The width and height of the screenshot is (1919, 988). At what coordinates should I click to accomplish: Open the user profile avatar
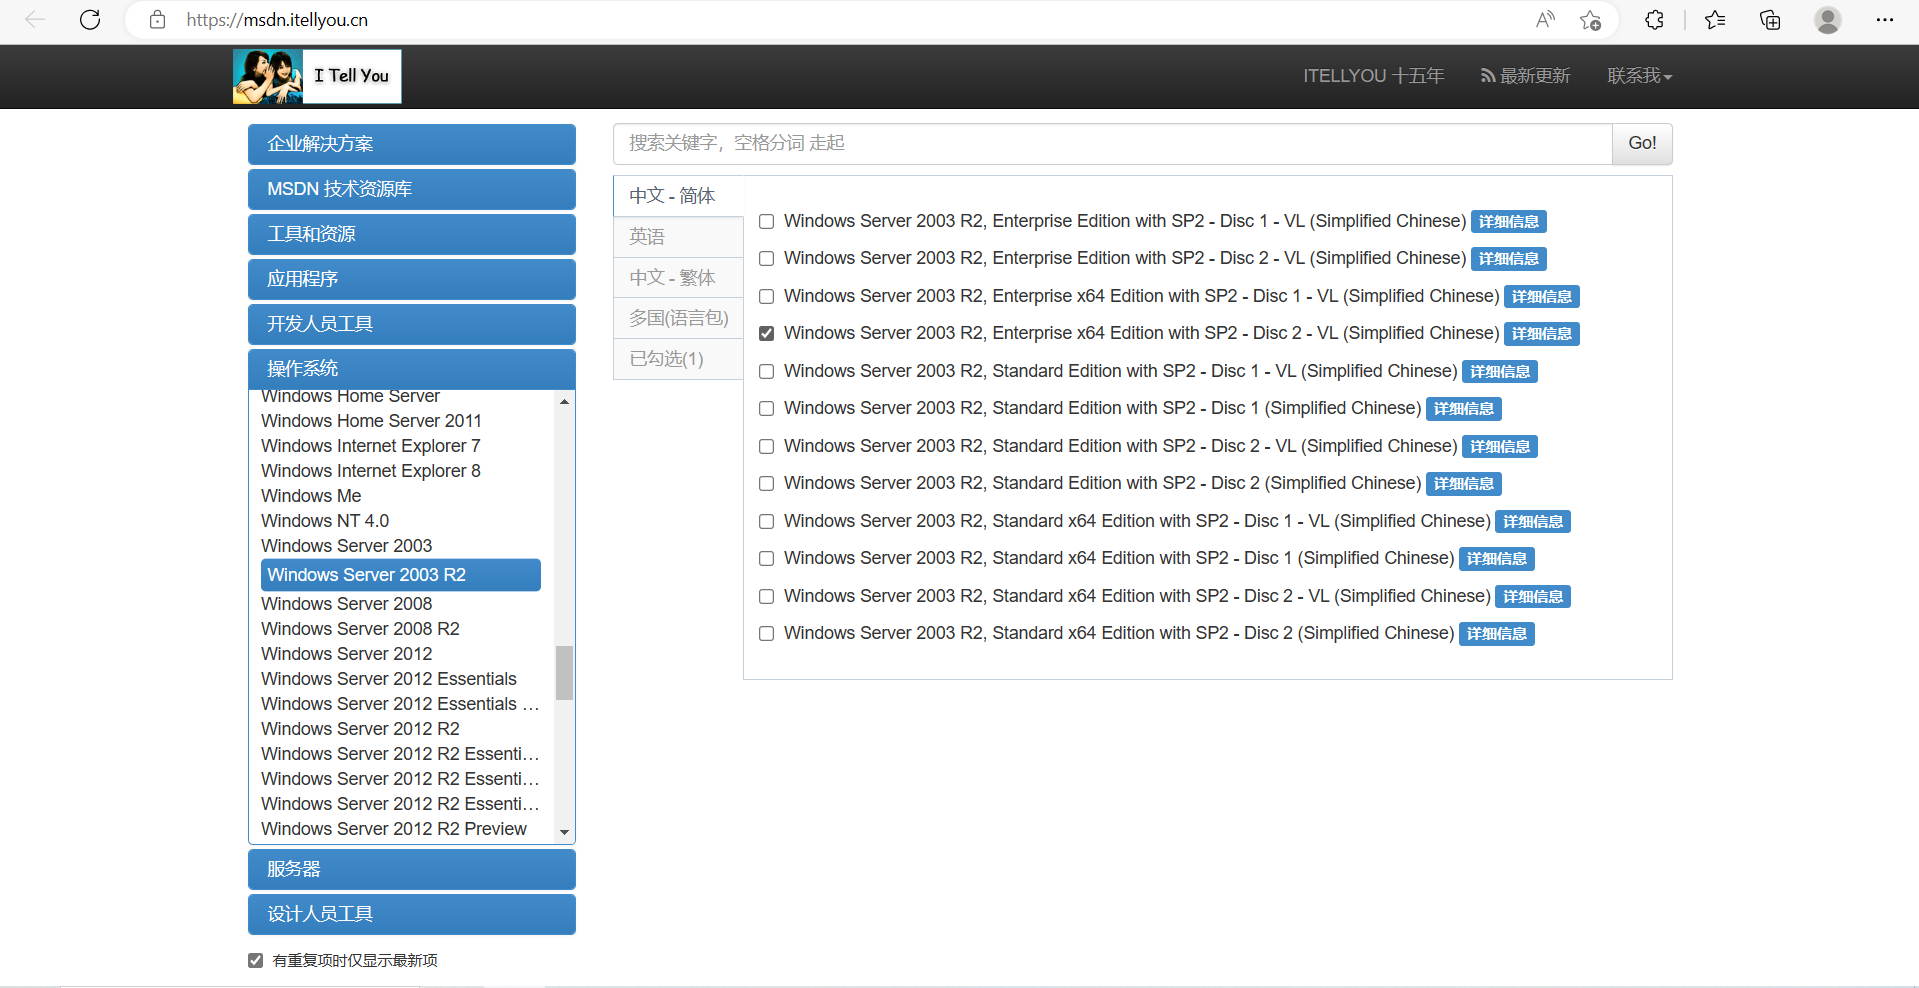tap(1828, 20)
